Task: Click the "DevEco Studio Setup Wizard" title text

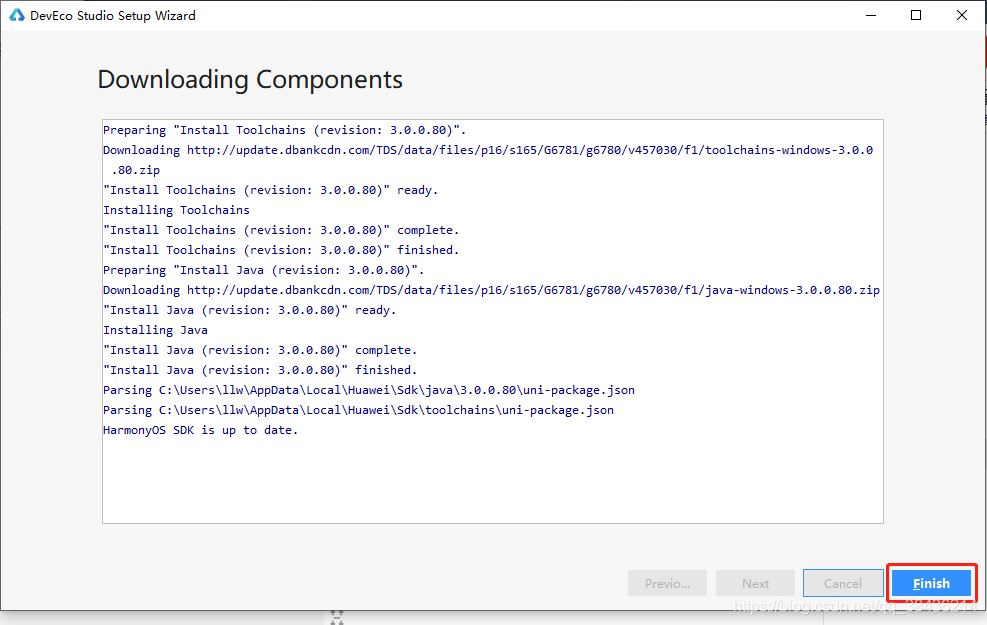Action: tap(113, 16)
